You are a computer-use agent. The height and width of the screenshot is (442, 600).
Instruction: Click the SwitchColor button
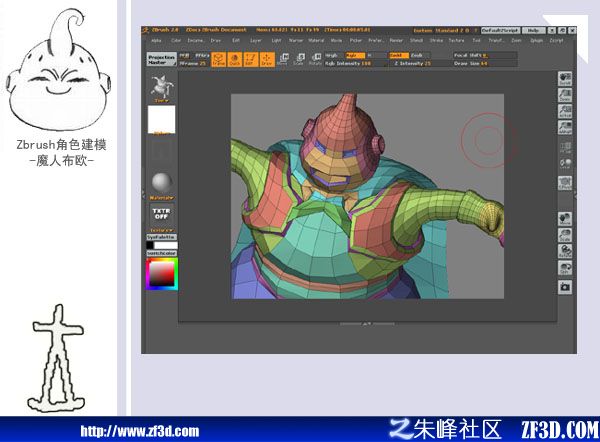point(161,253)
